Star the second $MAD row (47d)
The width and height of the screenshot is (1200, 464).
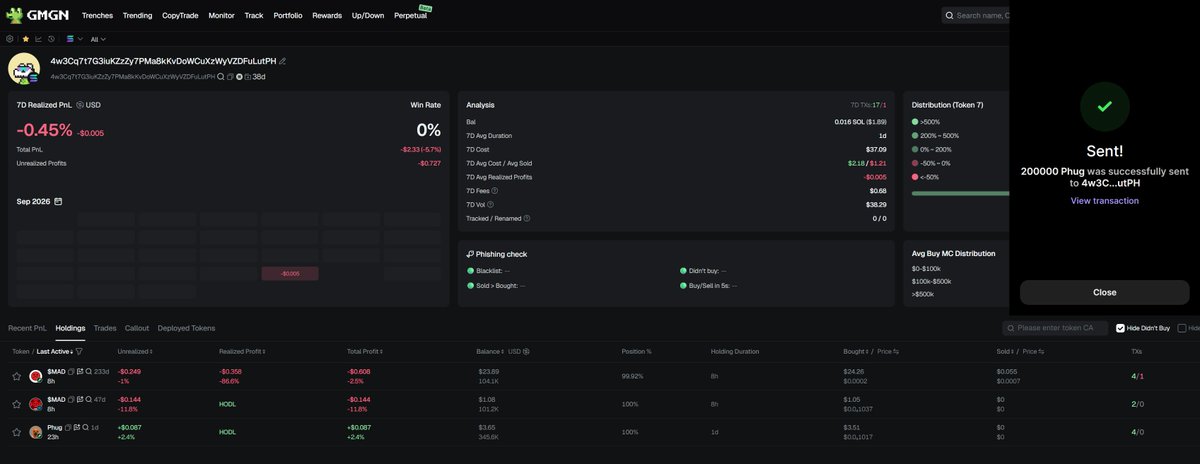click(x=17, y=404)
